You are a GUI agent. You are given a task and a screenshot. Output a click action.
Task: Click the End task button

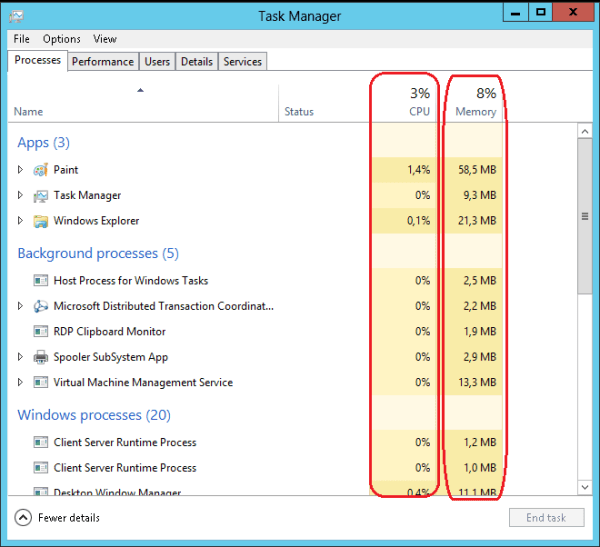point(545,518)
